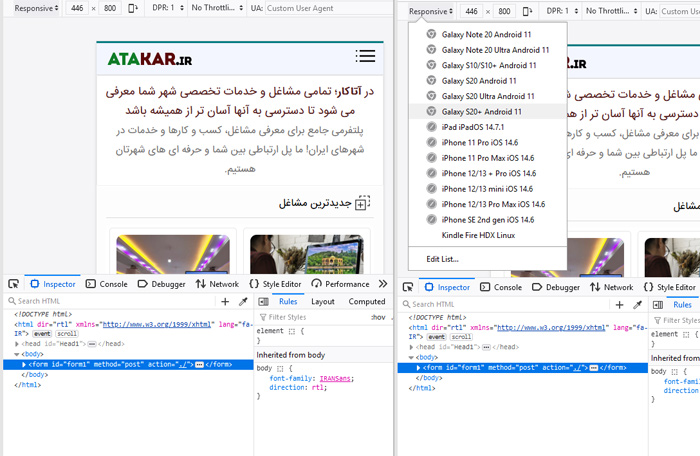Edit the width field 446 in left window

point(77,8)
